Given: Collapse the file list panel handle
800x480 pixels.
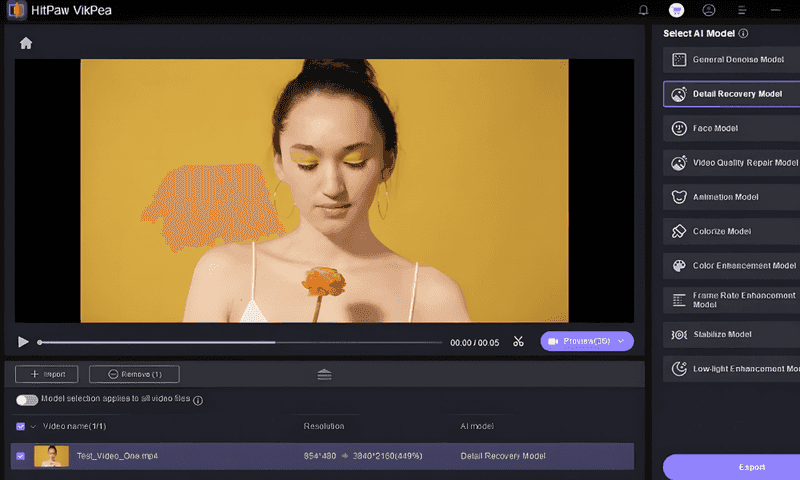Looking at the screenshot, I should coord(324,374).
